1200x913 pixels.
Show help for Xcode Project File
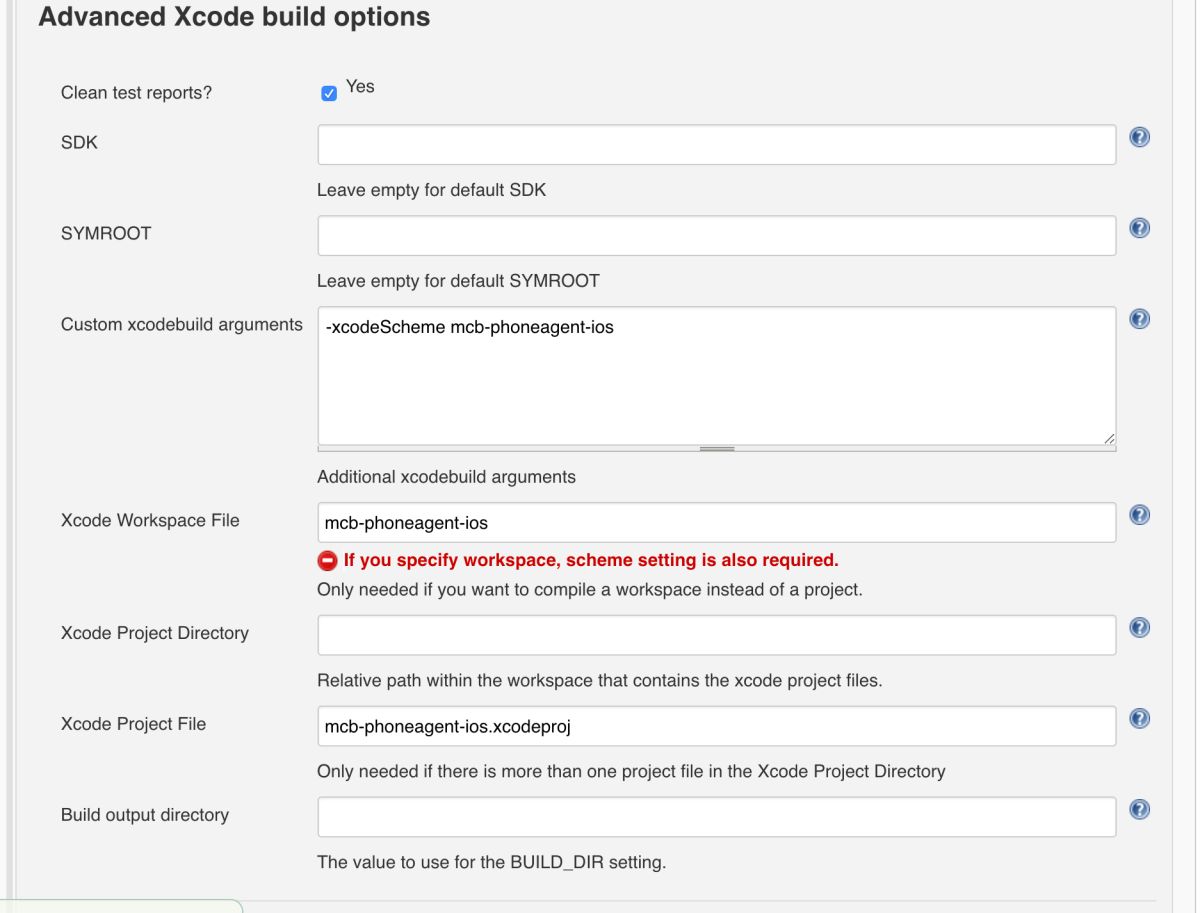coord(1139,719)
